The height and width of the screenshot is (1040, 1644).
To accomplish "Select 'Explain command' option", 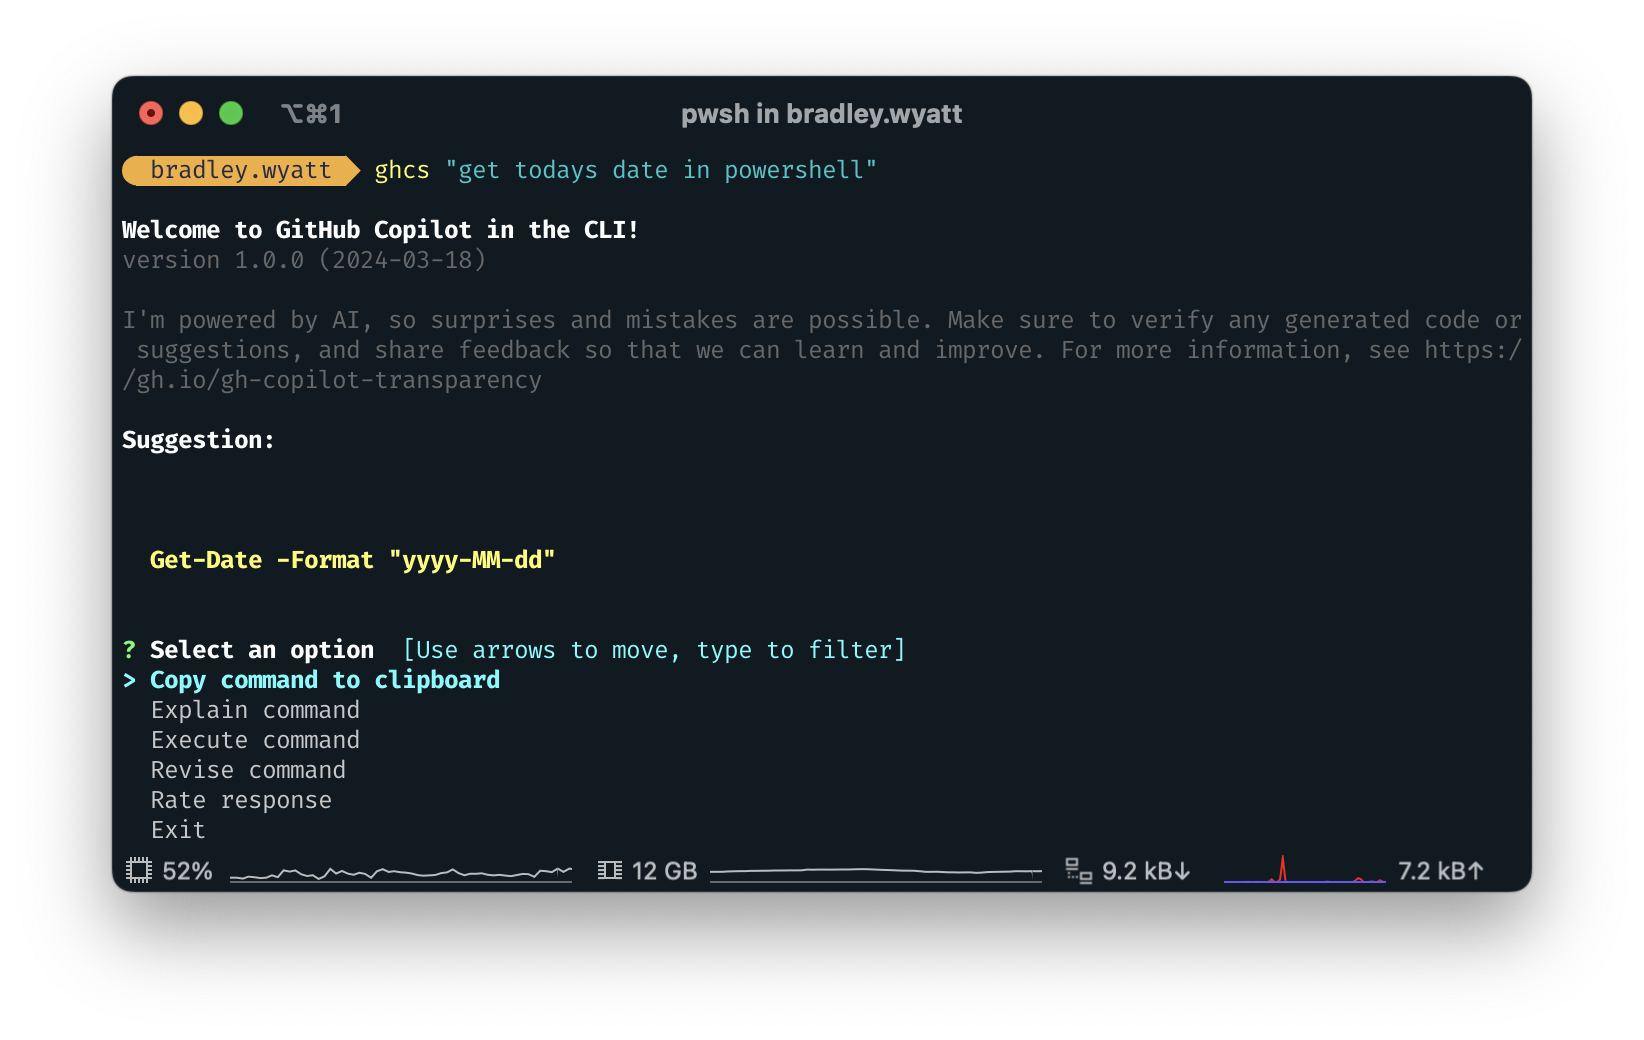I will [255, 710].
